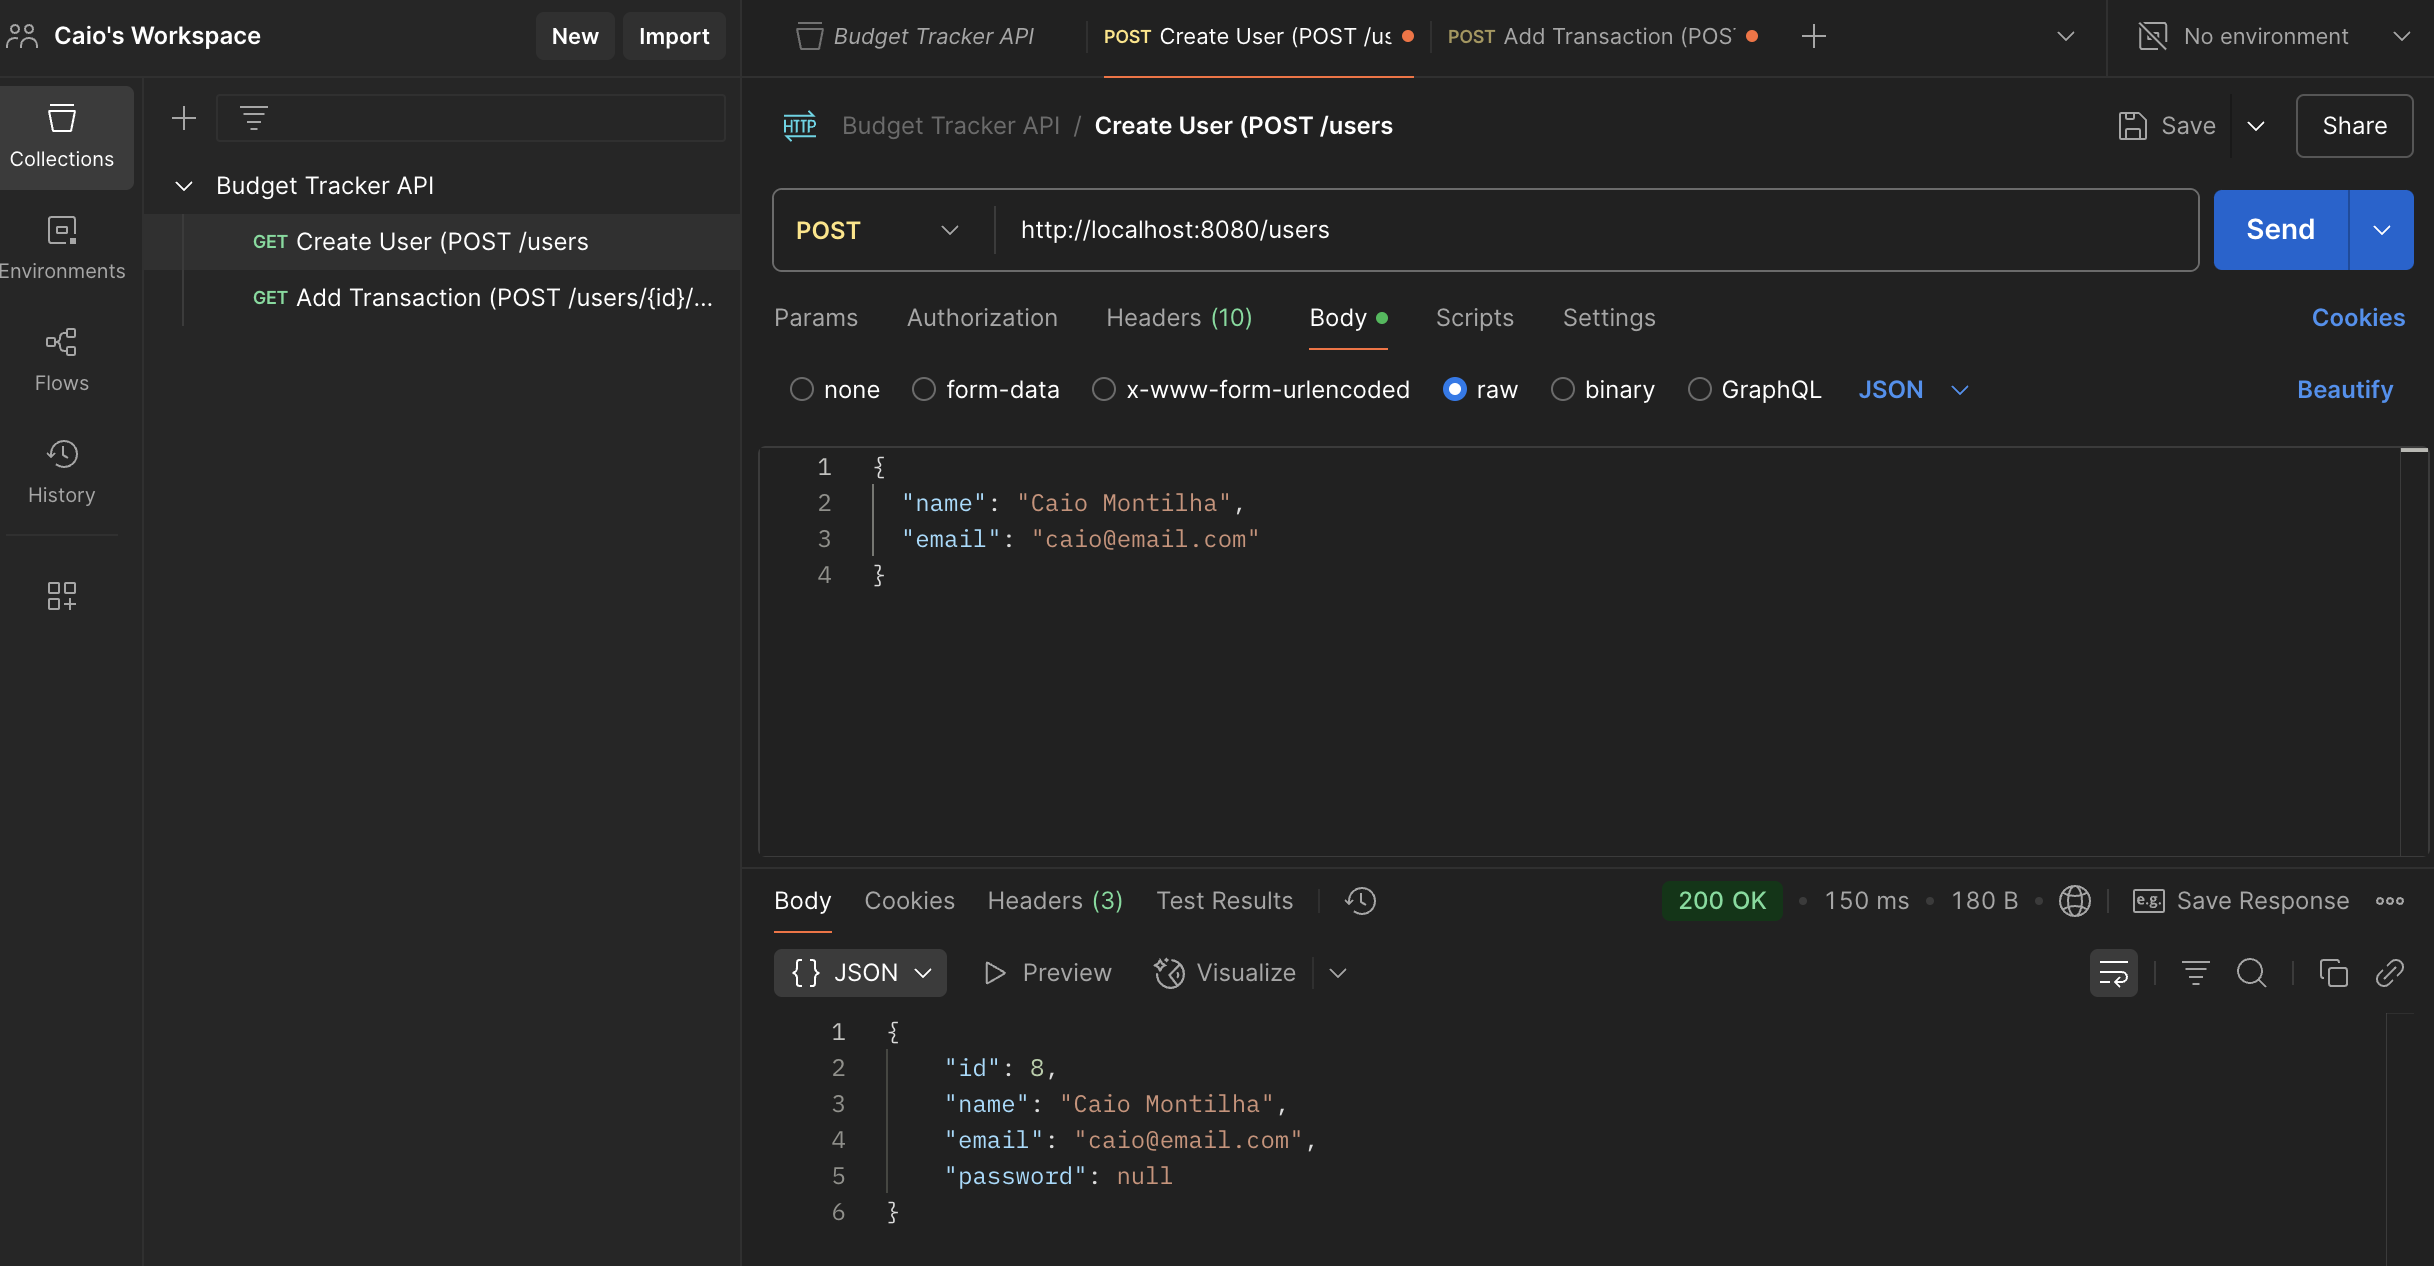
Task: Select the GraphQL body option
Action: coord(1700,389)
